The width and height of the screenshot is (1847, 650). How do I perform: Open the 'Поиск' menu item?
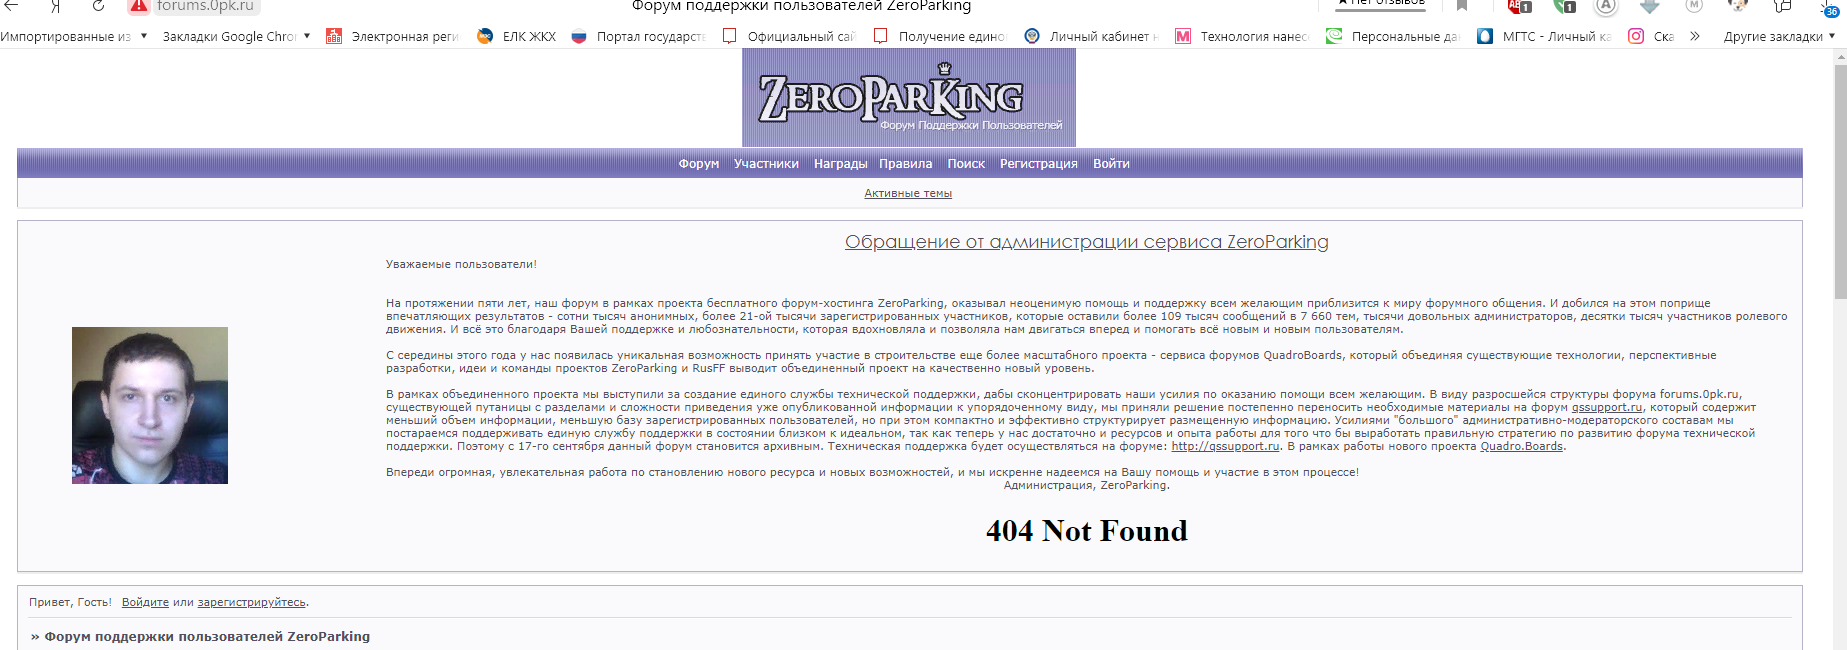click(x=966, y=164)
